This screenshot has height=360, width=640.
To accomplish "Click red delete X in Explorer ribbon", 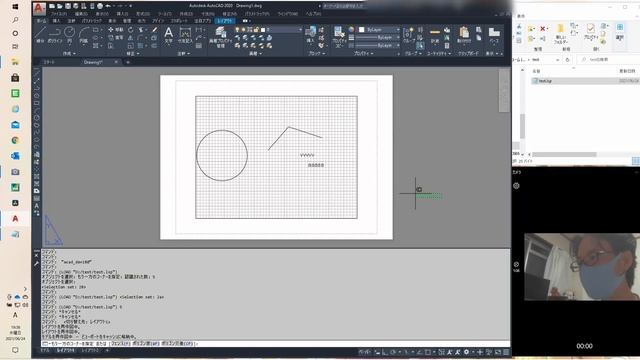I will tap(543, 29).
